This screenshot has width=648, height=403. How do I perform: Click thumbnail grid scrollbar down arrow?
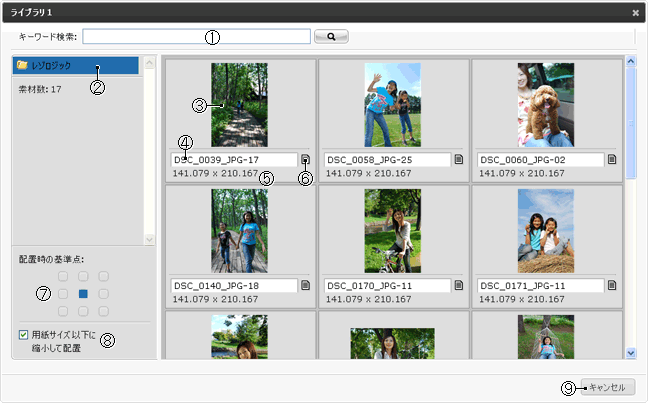point(631,353)
